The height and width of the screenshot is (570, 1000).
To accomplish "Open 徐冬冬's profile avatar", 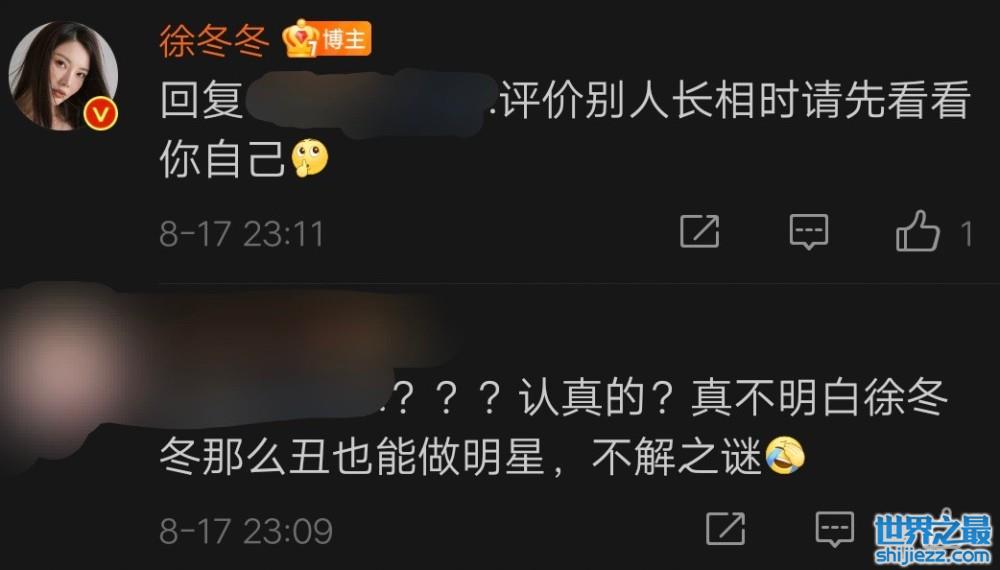I will (62, 75).
